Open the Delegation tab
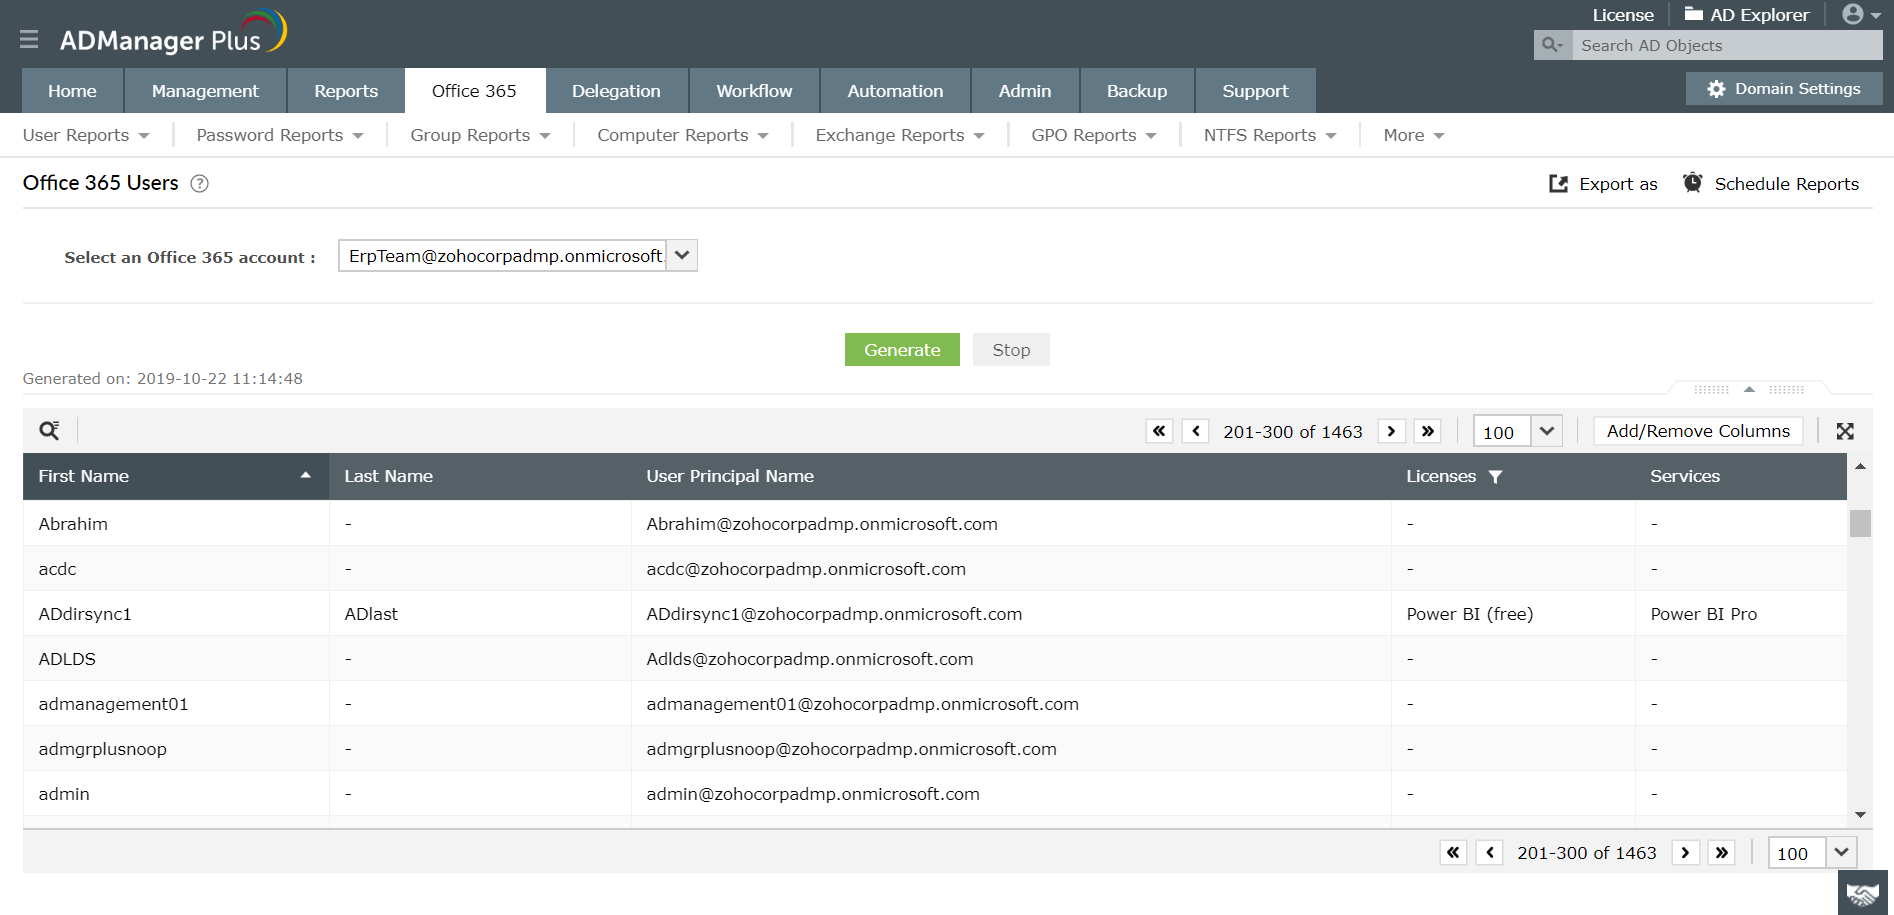The height and width of the screenshot is (915, 1894). pyautogui.click(x=616, y=91)
